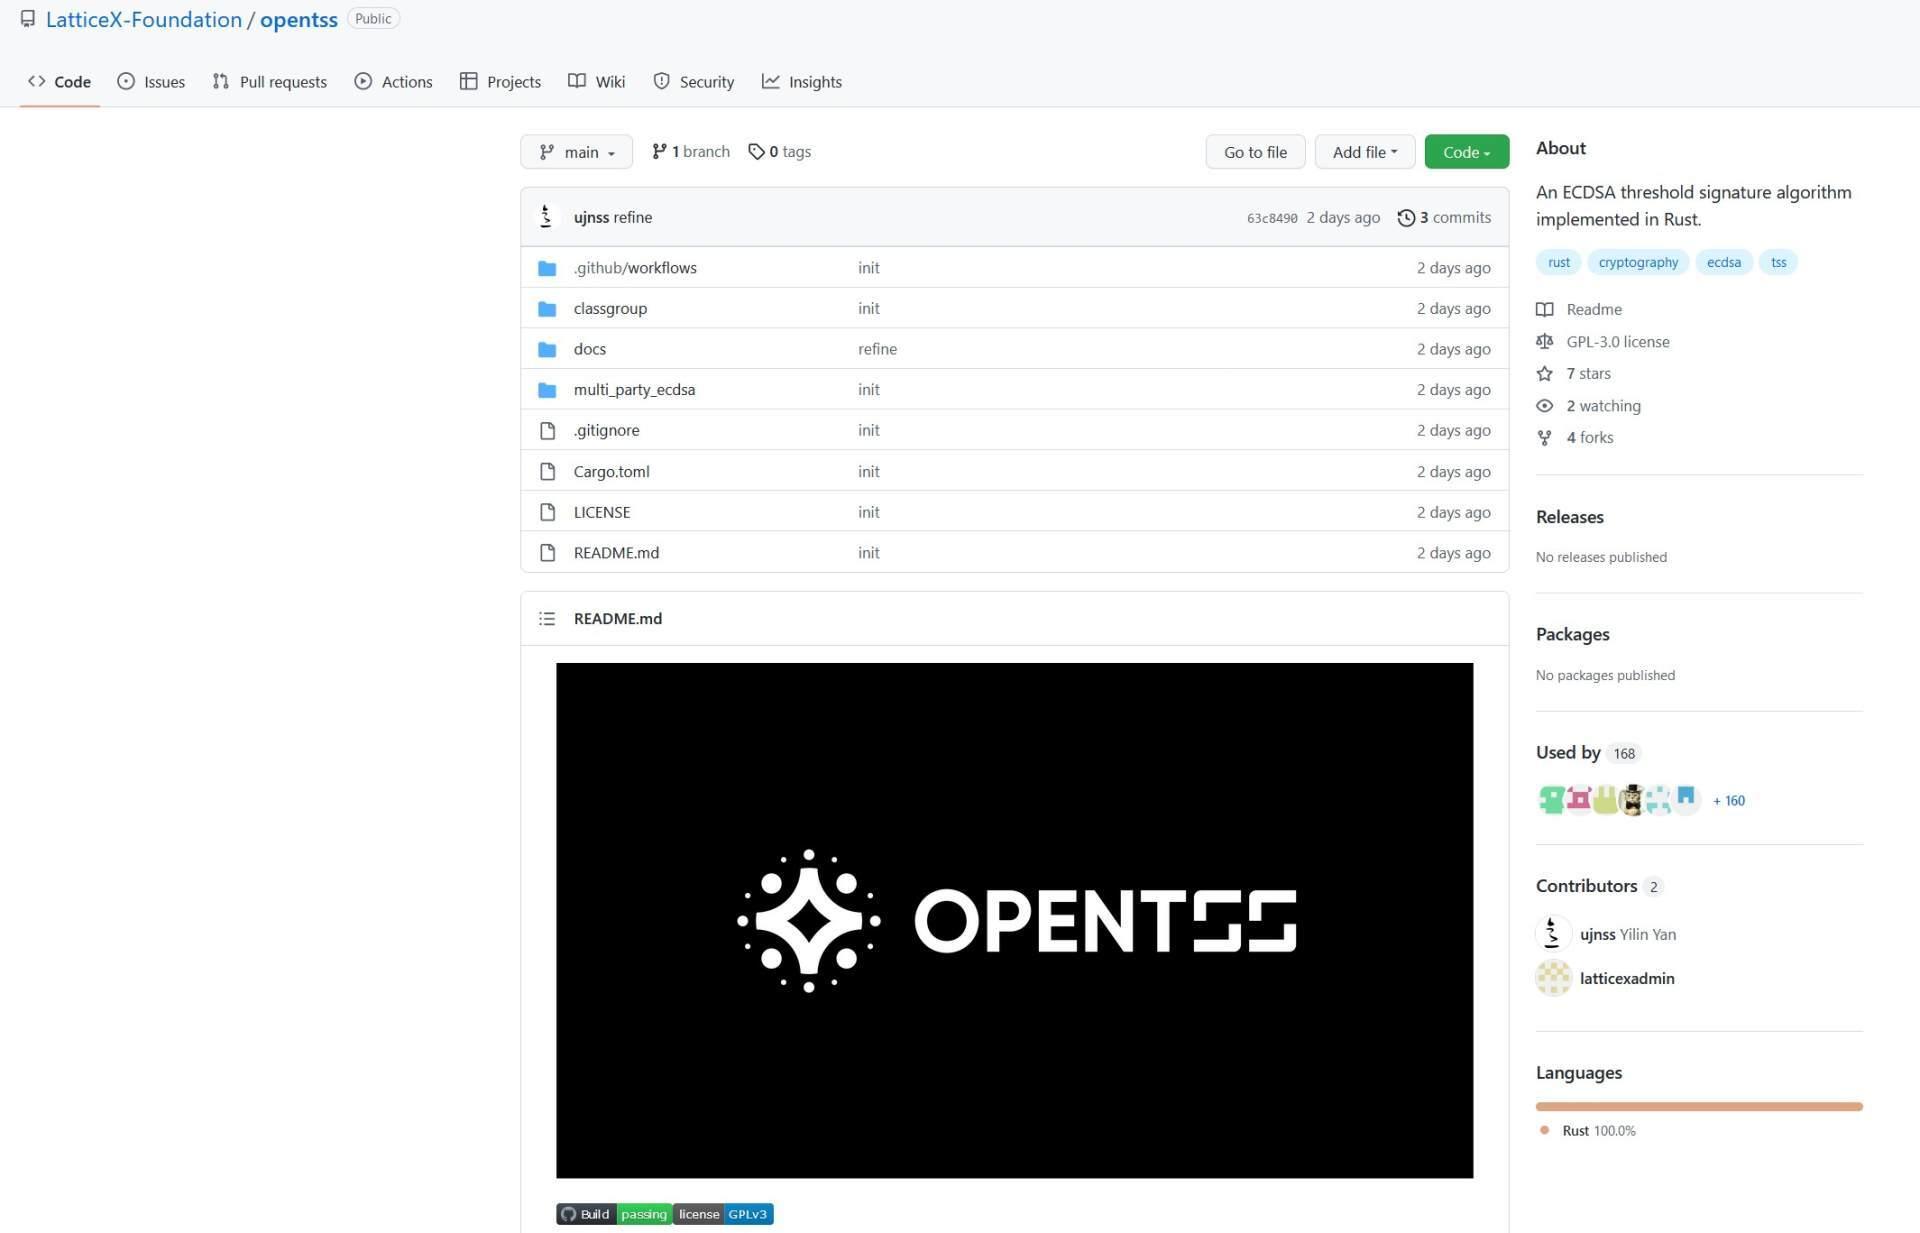The image size is (1920, 1233).
Task: Click the commits history clock icon
Action: 1405,218
